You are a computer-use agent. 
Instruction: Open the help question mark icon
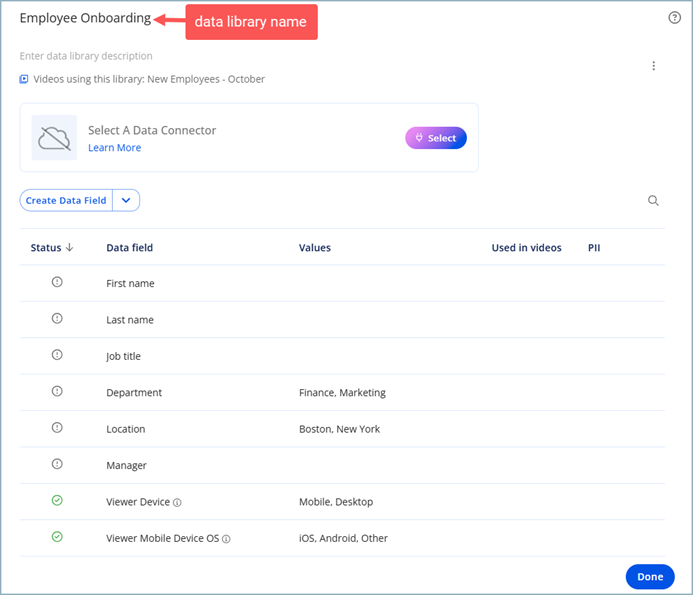(x=674, y=17)
